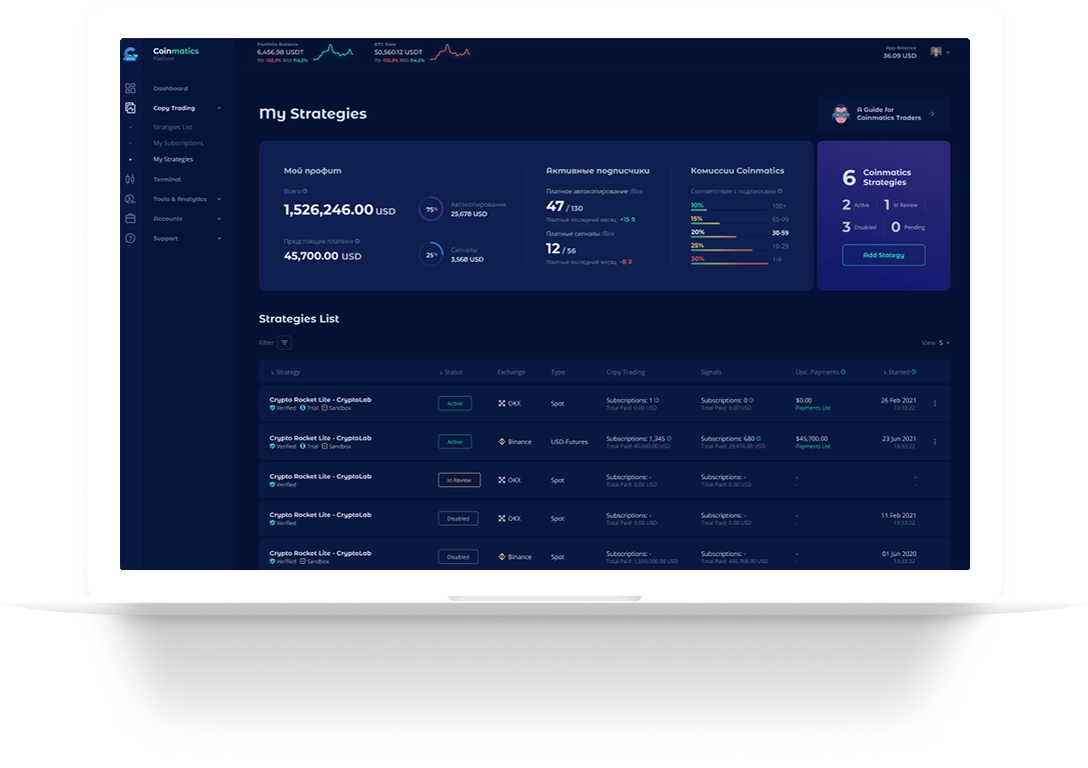Collapse the Copy Trading menu chevron

click(x=219, y=108)
